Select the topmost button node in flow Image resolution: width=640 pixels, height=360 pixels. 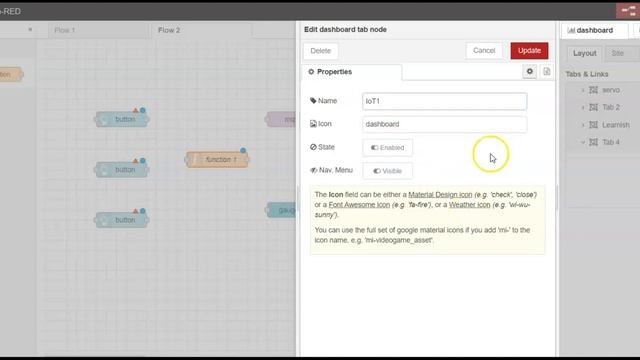tap(122, 119)
